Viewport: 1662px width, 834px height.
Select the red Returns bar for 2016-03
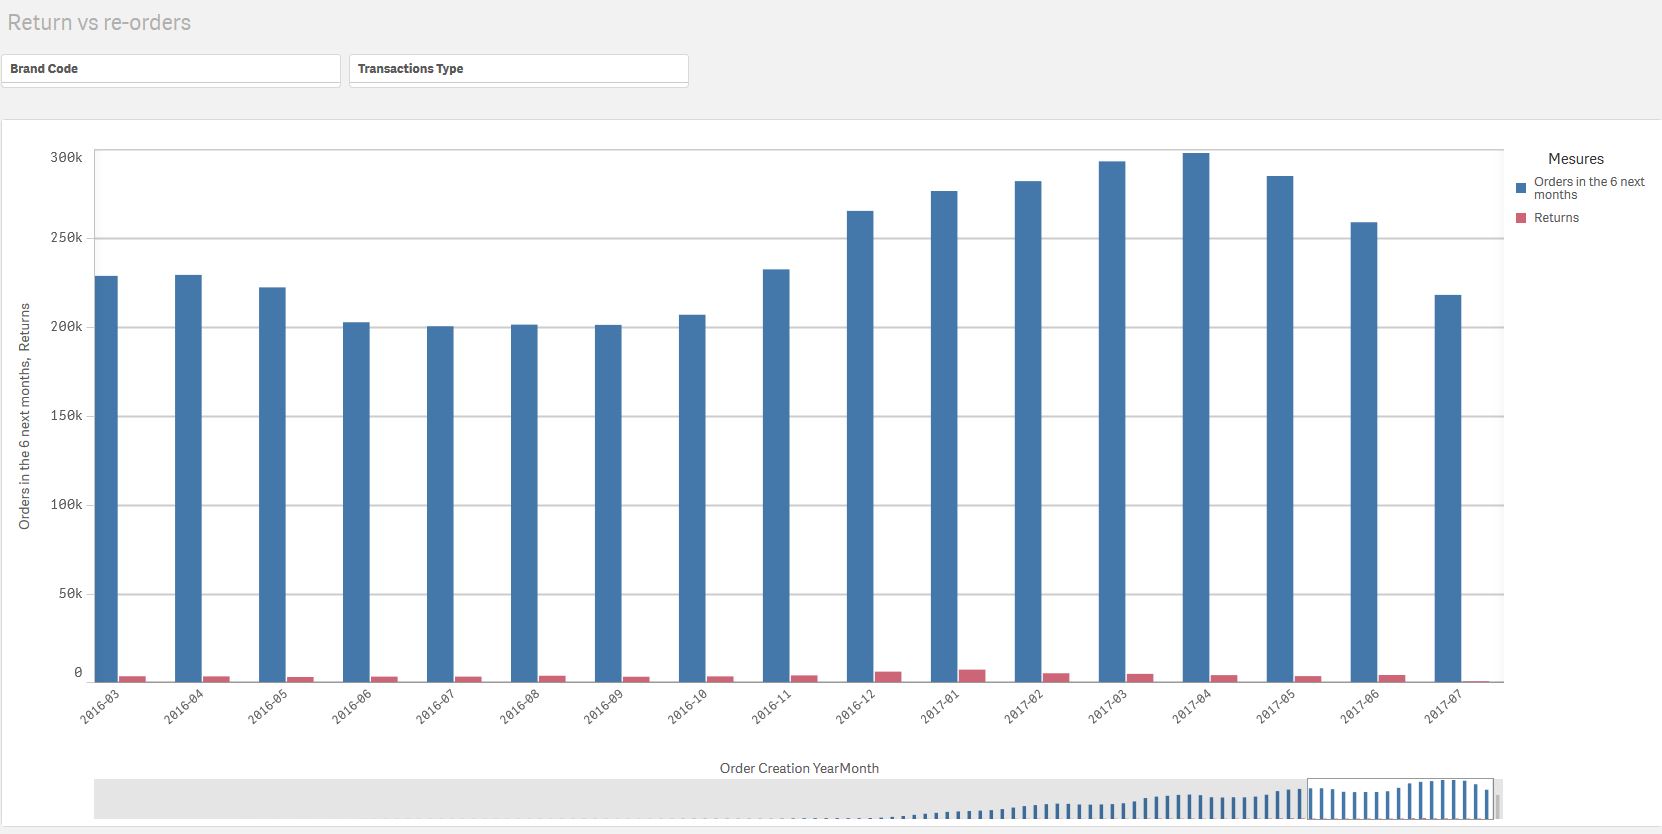132,679
